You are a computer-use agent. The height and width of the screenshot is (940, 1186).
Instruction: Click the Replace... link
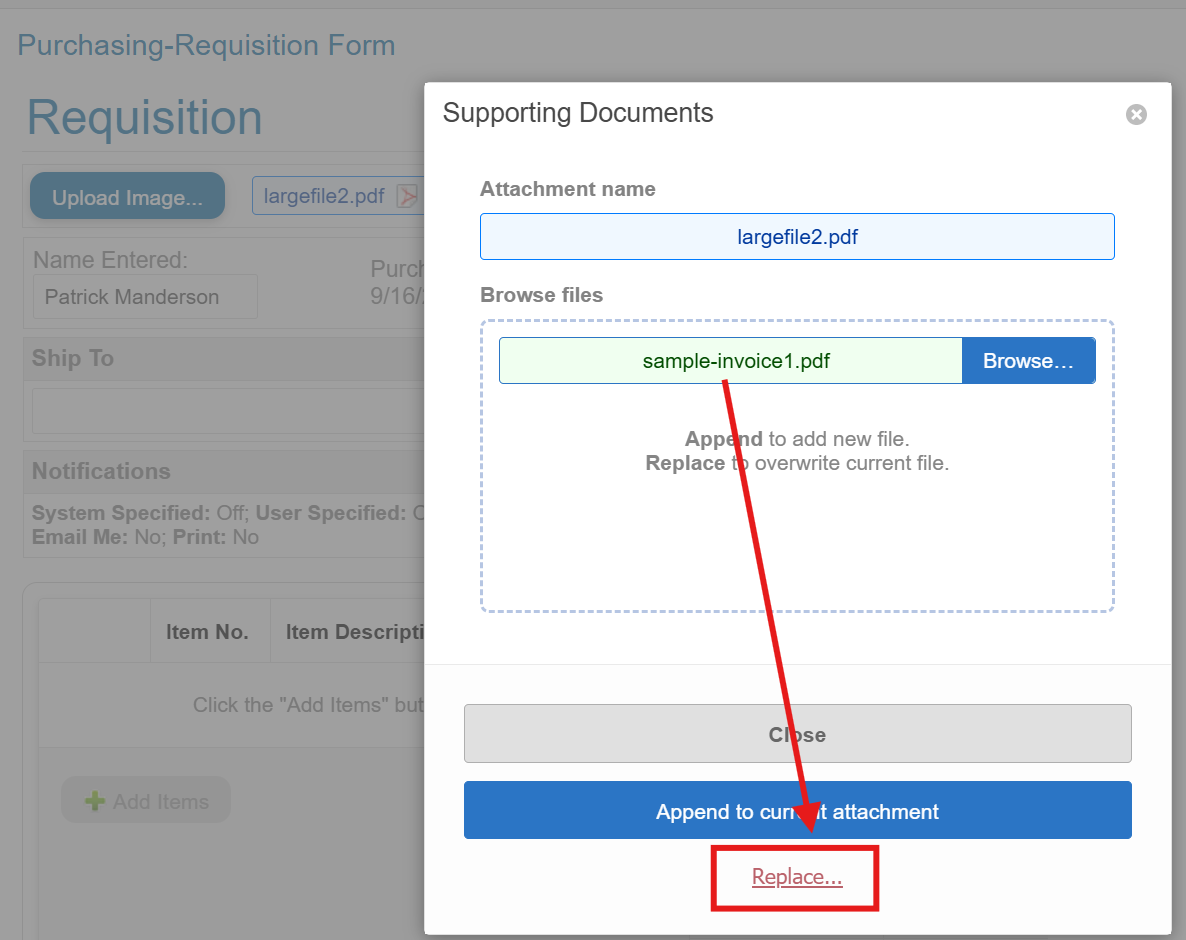796,877
